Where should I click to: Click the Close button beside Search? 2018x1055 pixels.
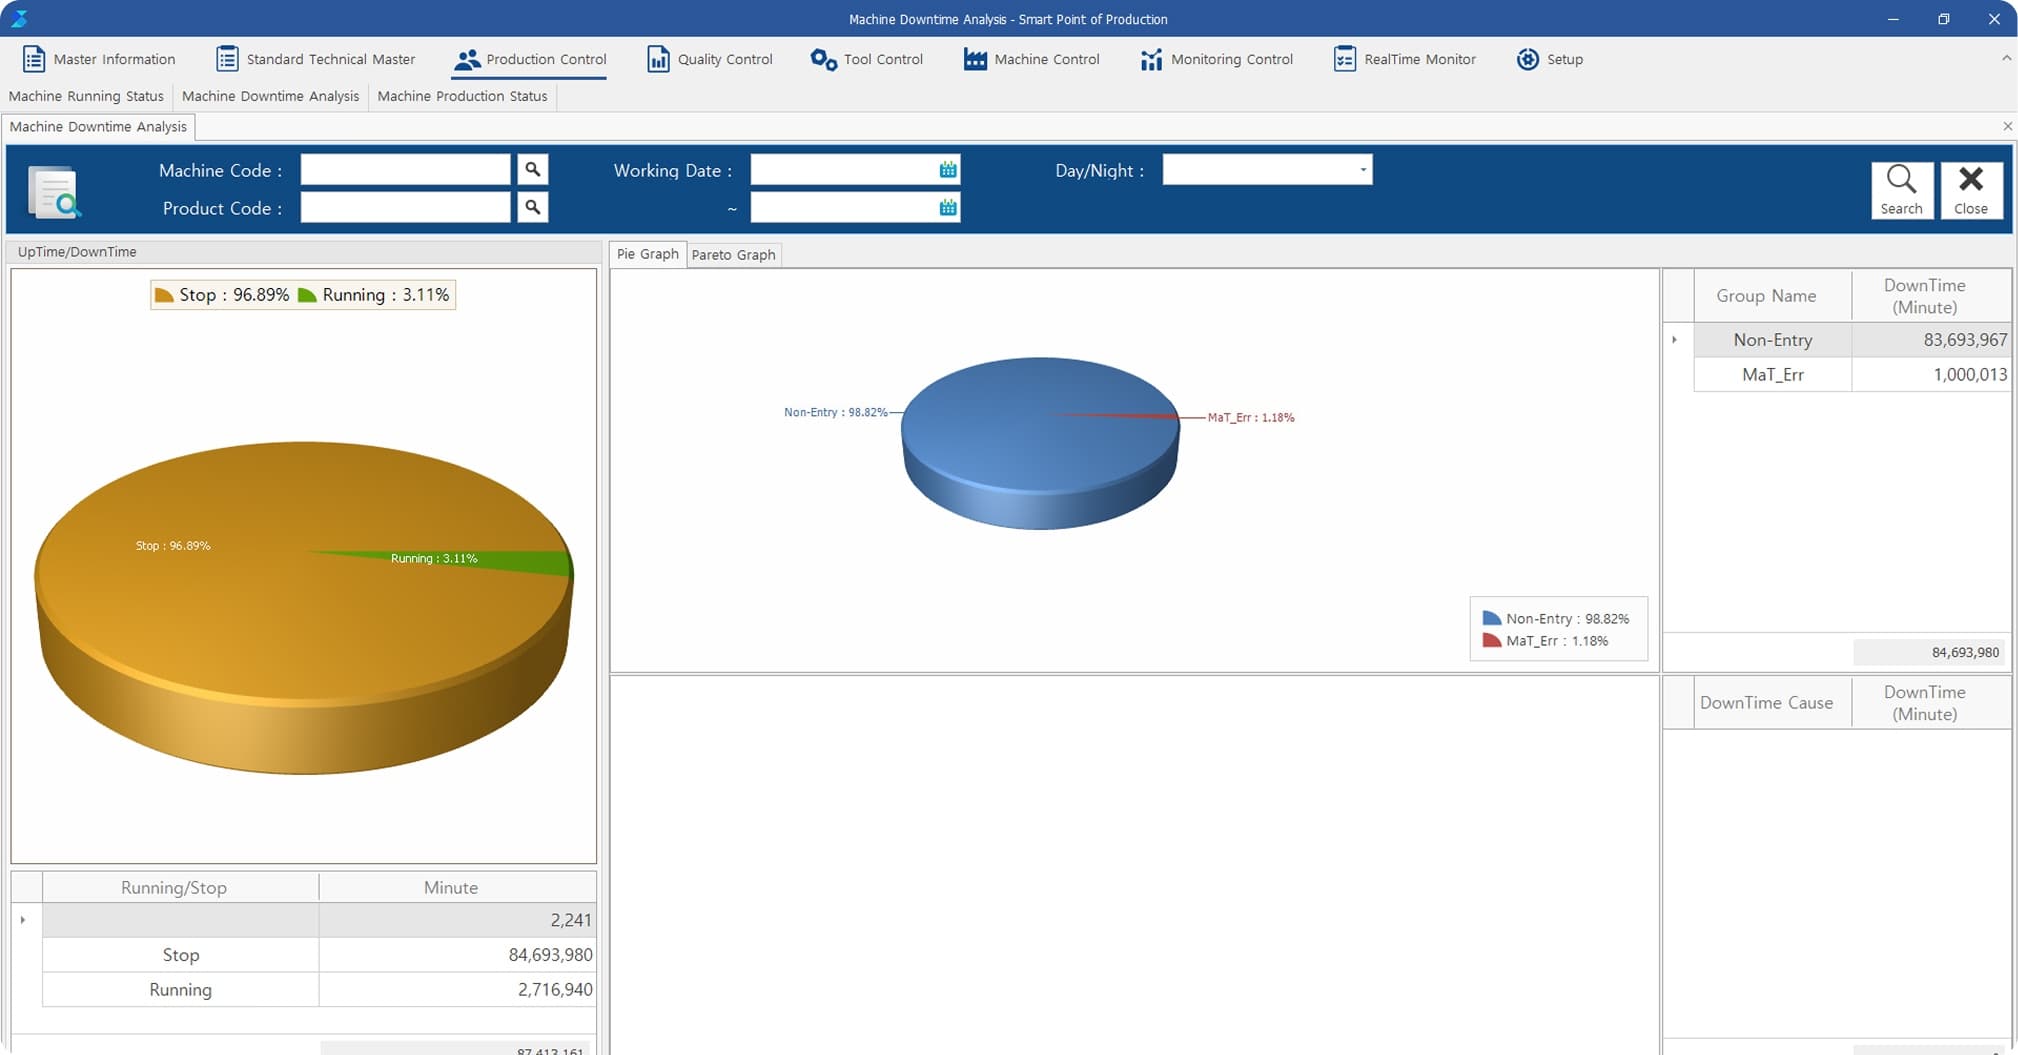(x=1971, y=190)
